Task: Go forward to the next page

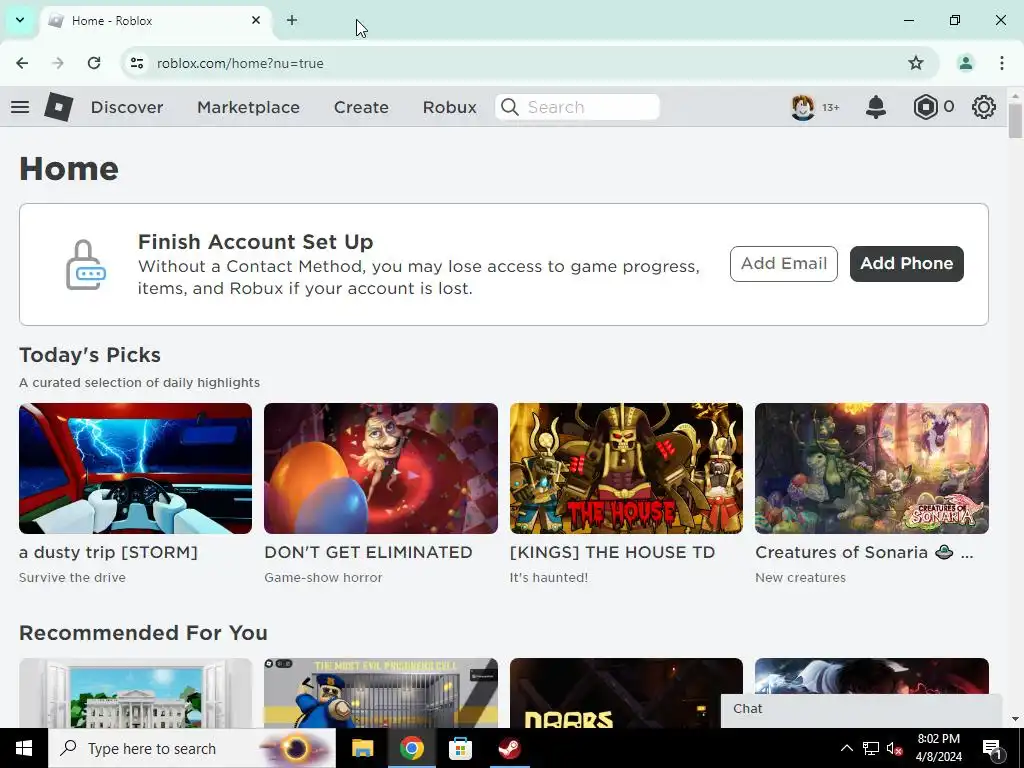Action: pyautogui.click(x=58, y=63)
